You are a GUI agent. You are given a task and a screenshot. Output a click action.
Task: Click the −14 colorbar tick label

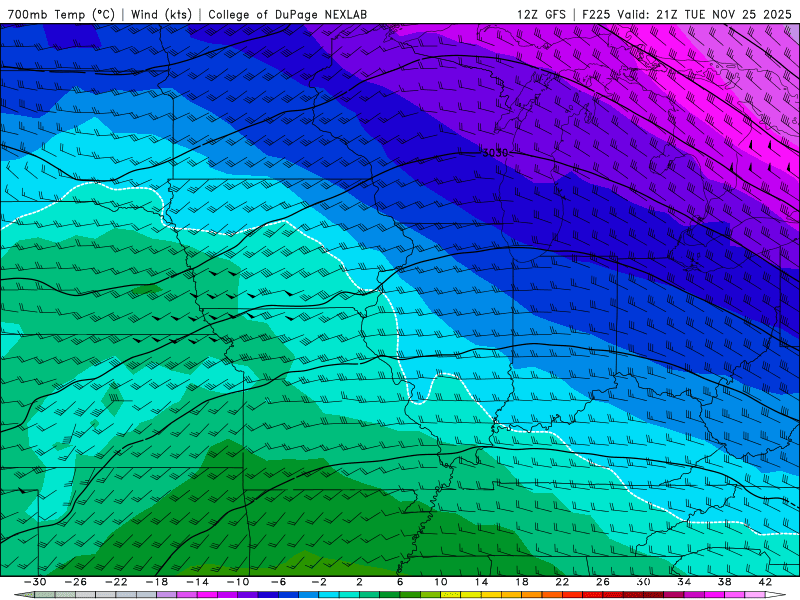click(x=197, y=582)
